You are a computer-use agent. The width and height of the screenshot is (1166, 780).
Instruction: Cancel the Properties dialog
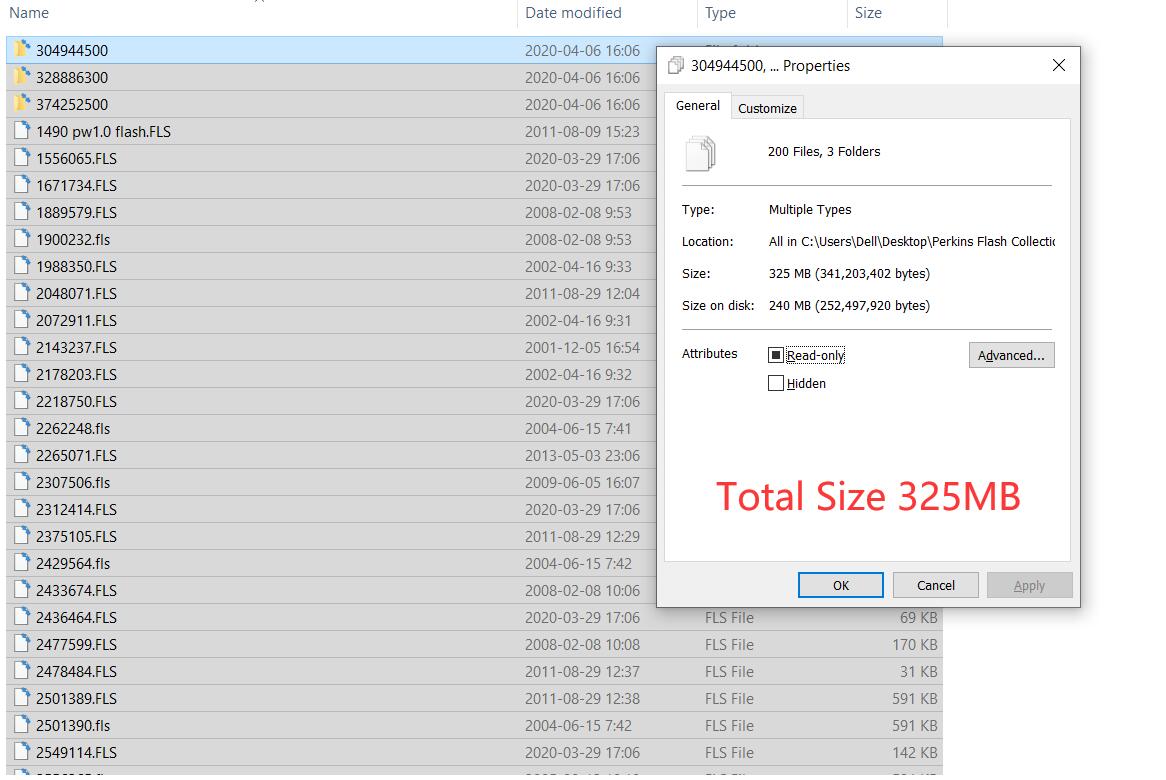(x=935, y=585)
